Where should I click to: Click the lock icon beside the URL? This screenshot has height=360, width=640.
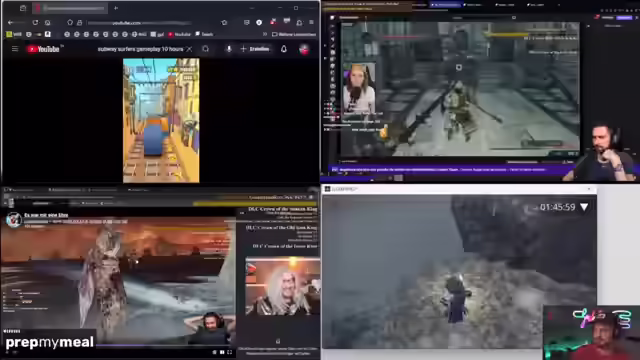tap(80, 22)
